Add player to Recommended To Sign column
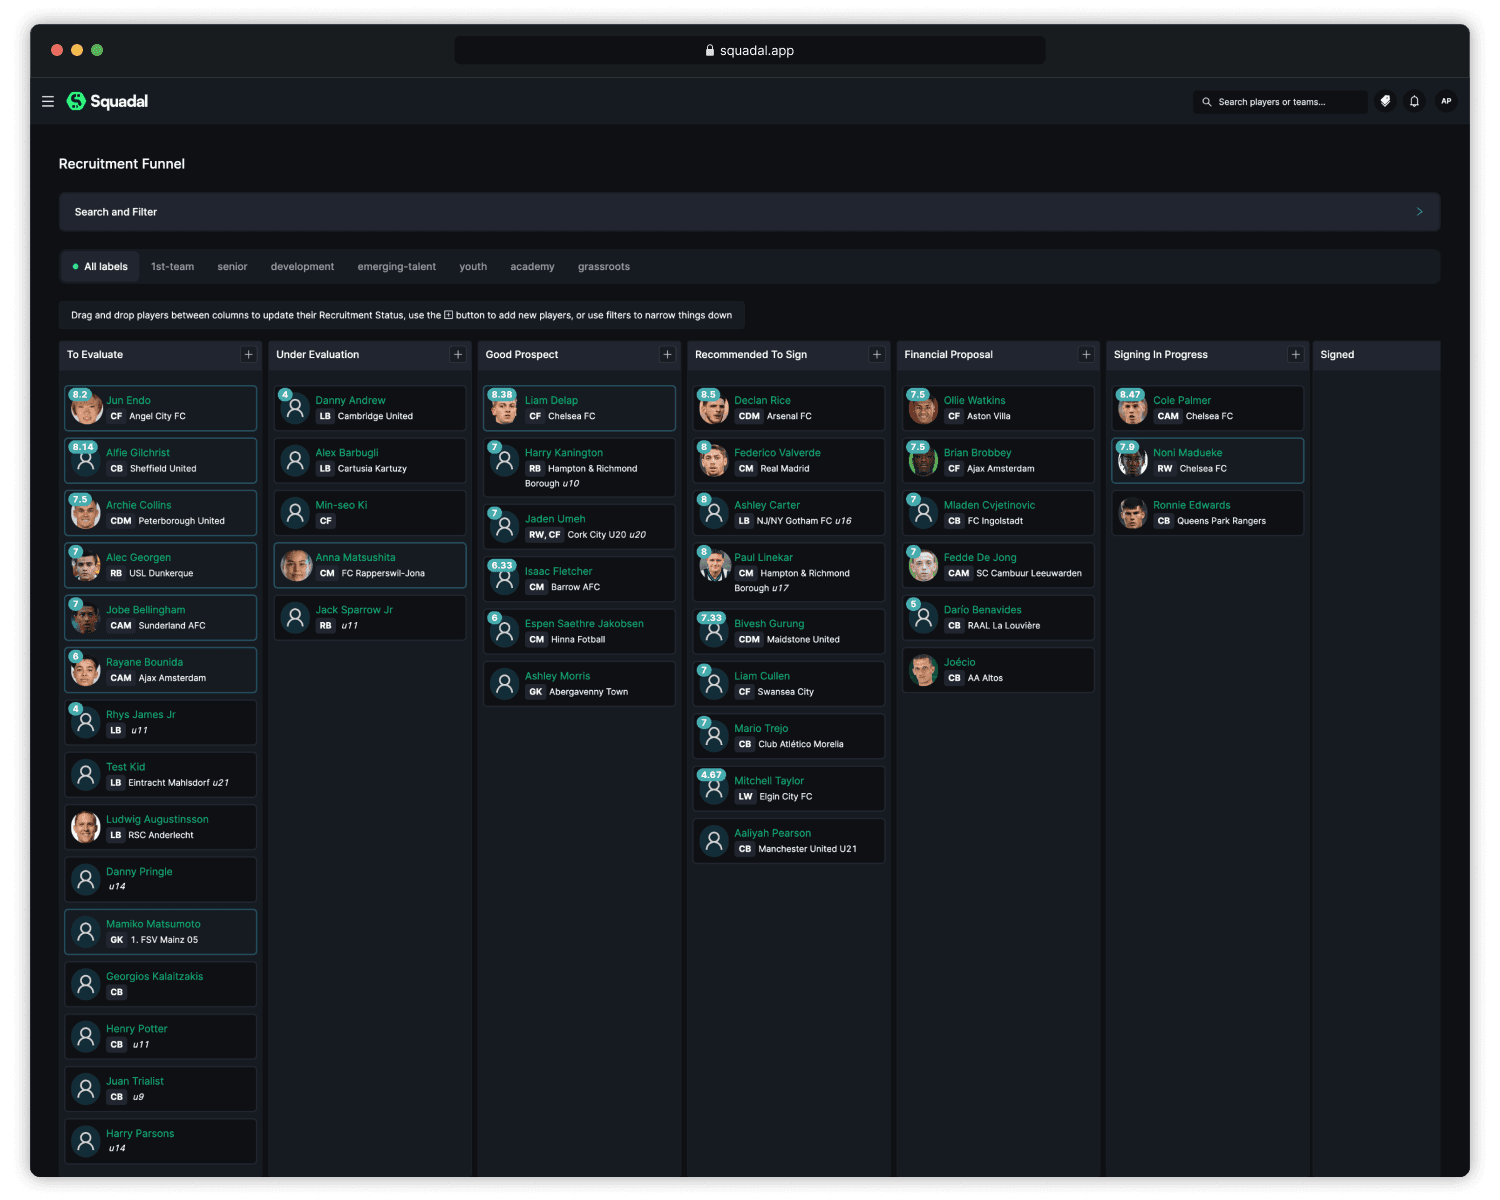The width and height of the screenshot is (1500, 1200). (x=877, y=355)
